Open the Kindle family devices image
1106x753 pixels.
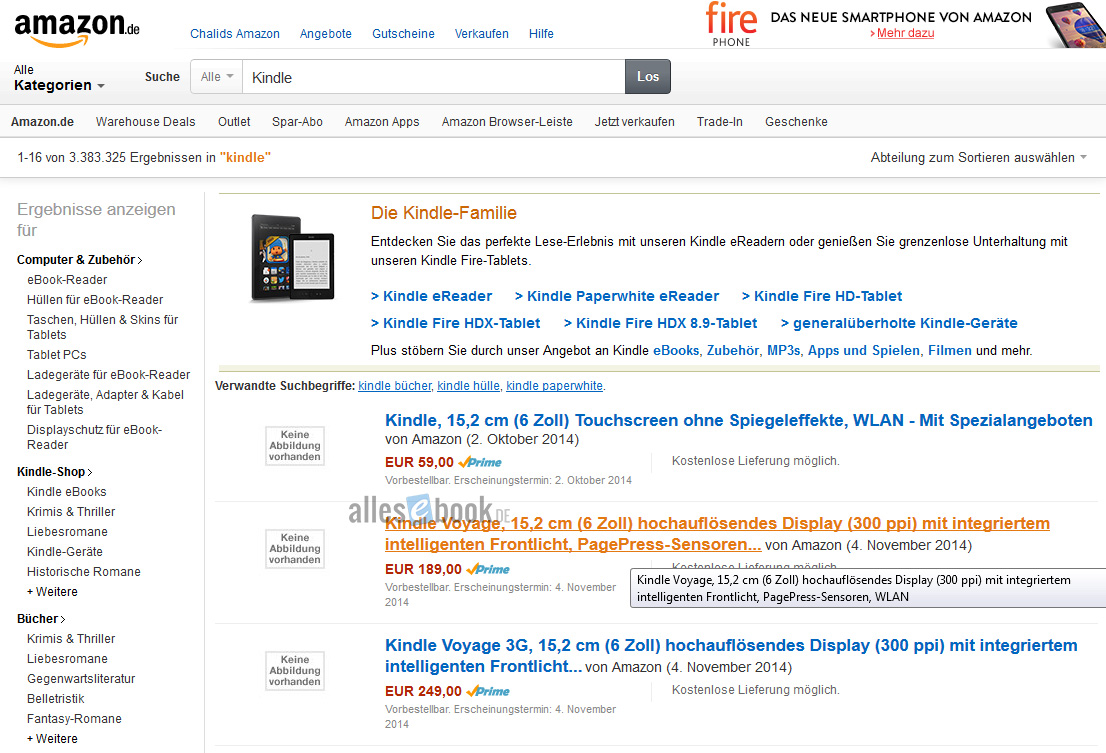[292, 258]
